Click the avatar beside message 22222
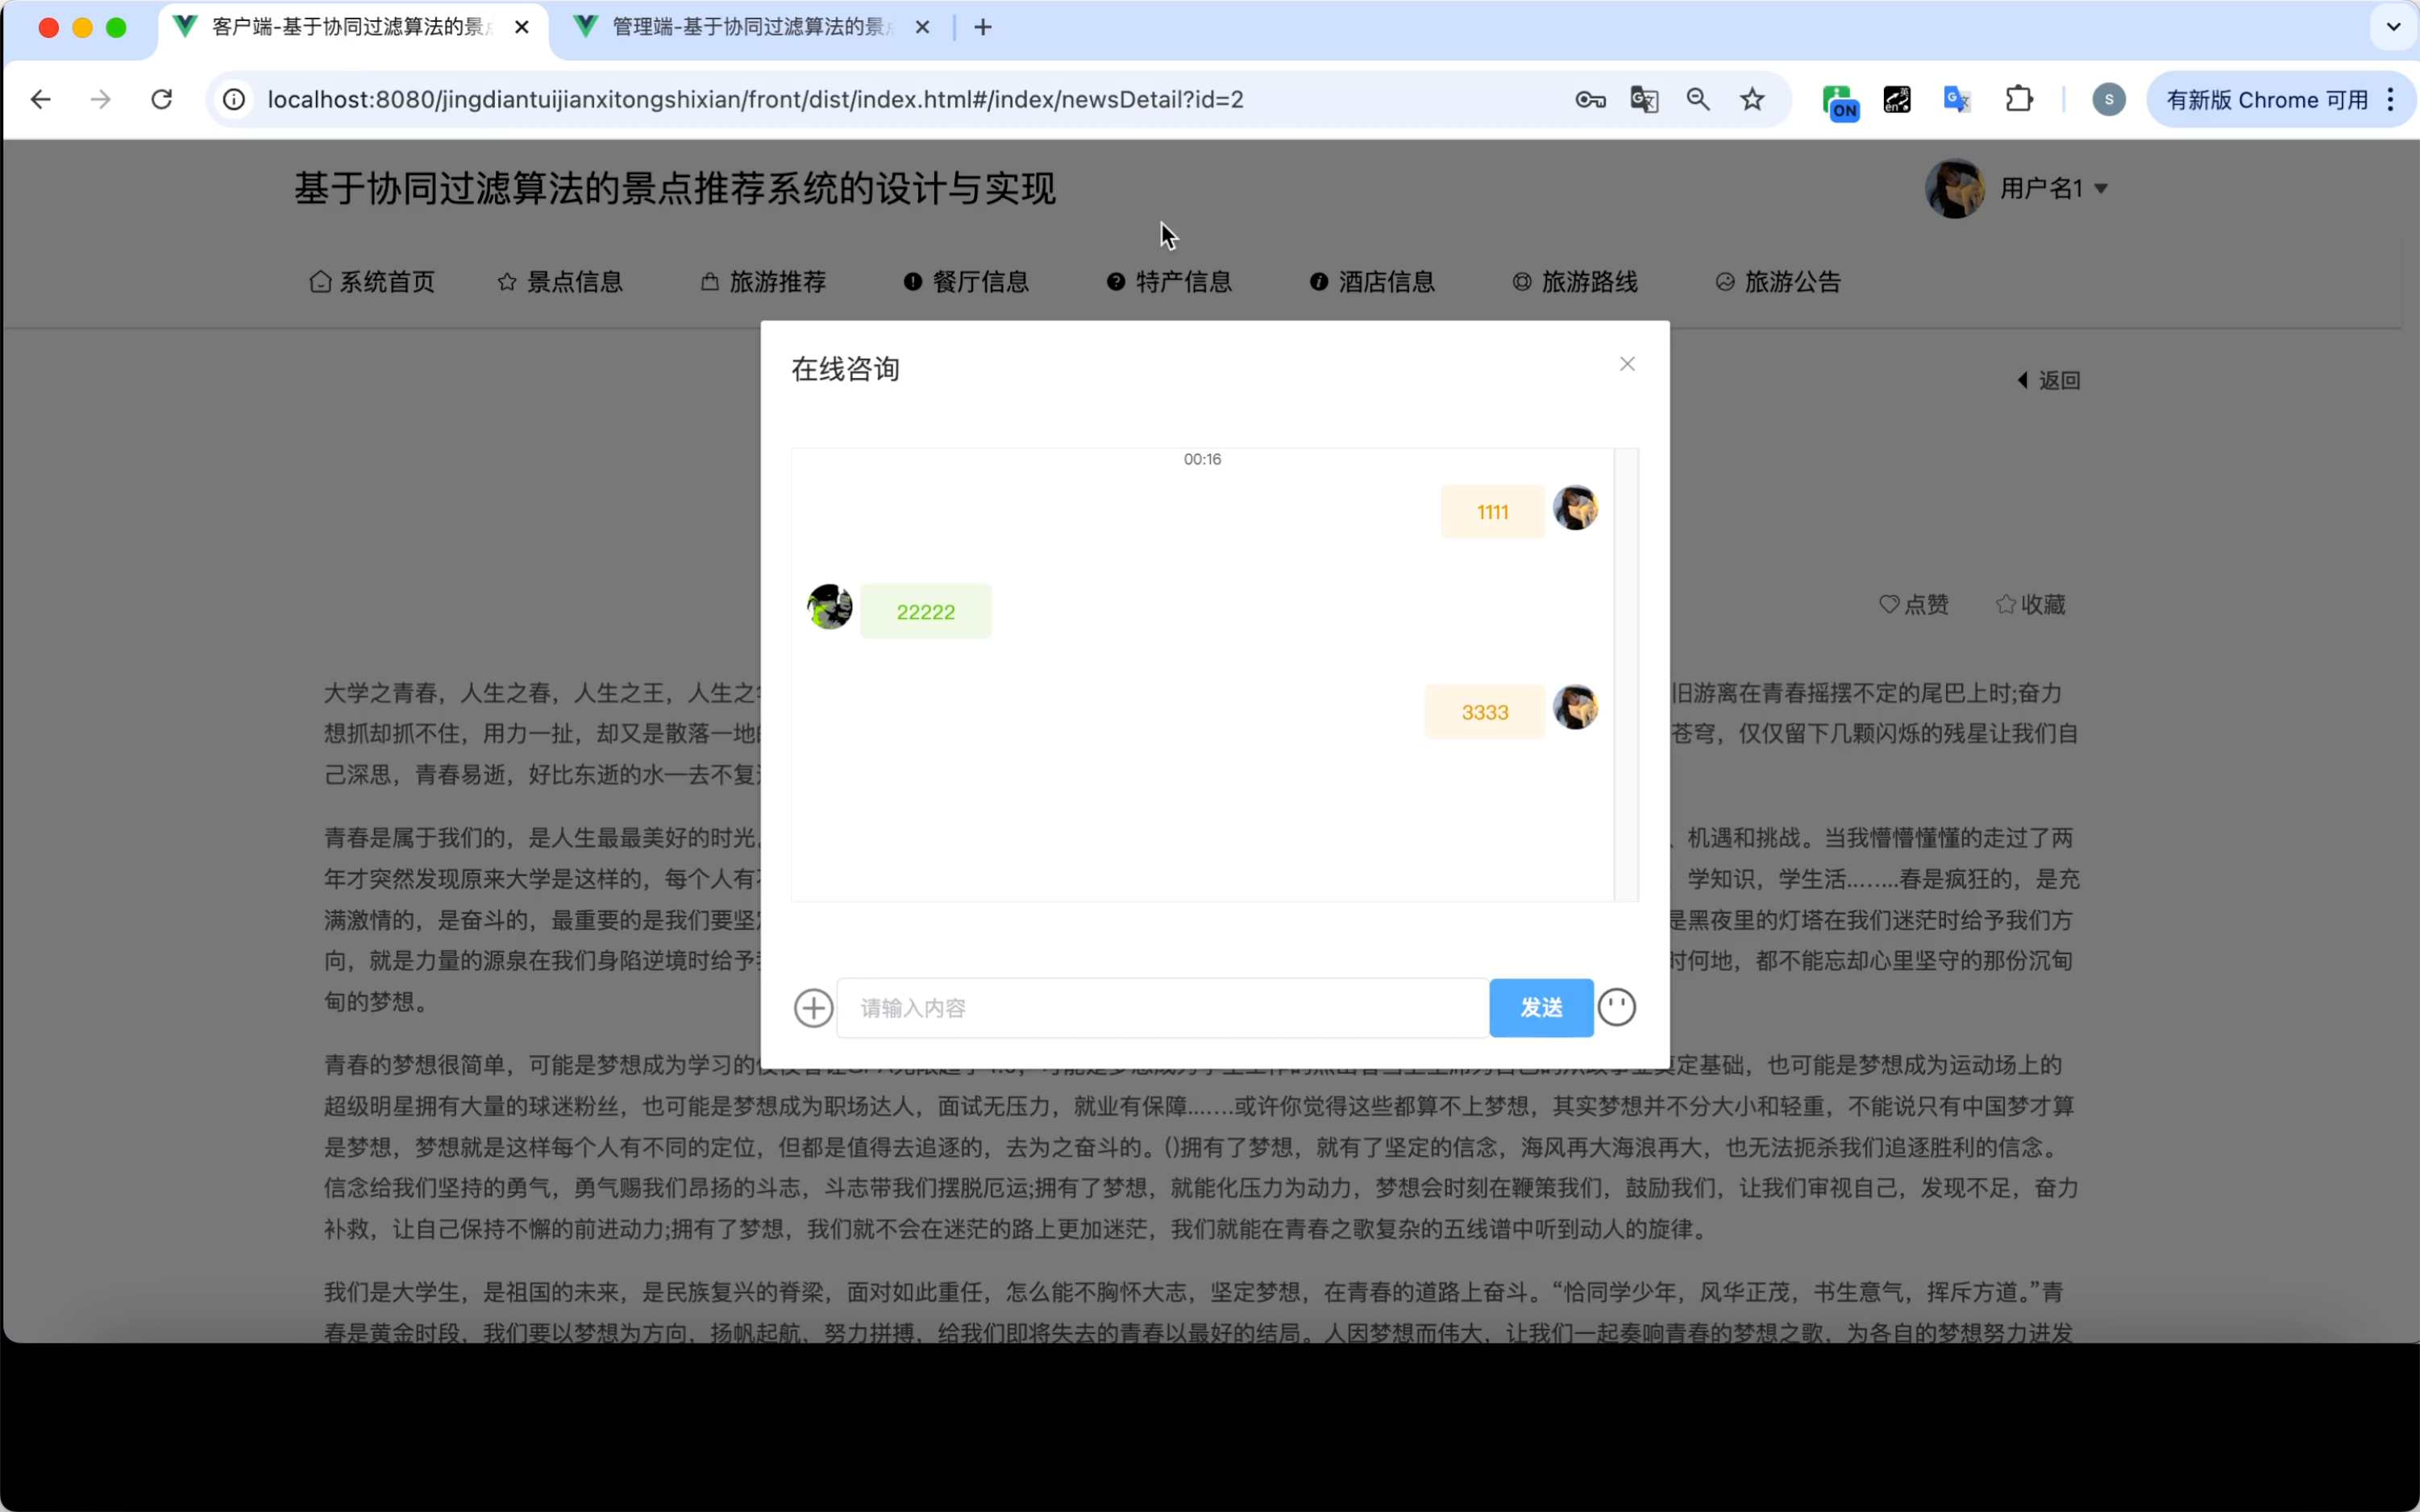Screen dimensions: 2420x1512 point(829,607)
